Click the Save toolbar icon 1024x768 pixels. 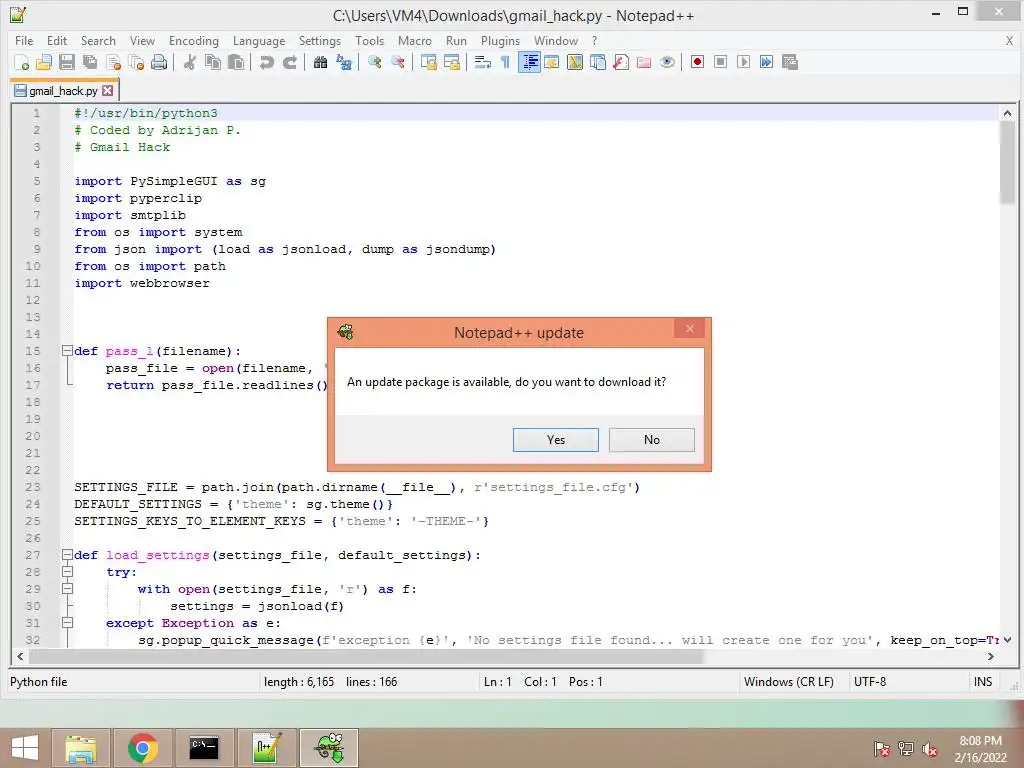pyautogui.click(x=67, y=62)
